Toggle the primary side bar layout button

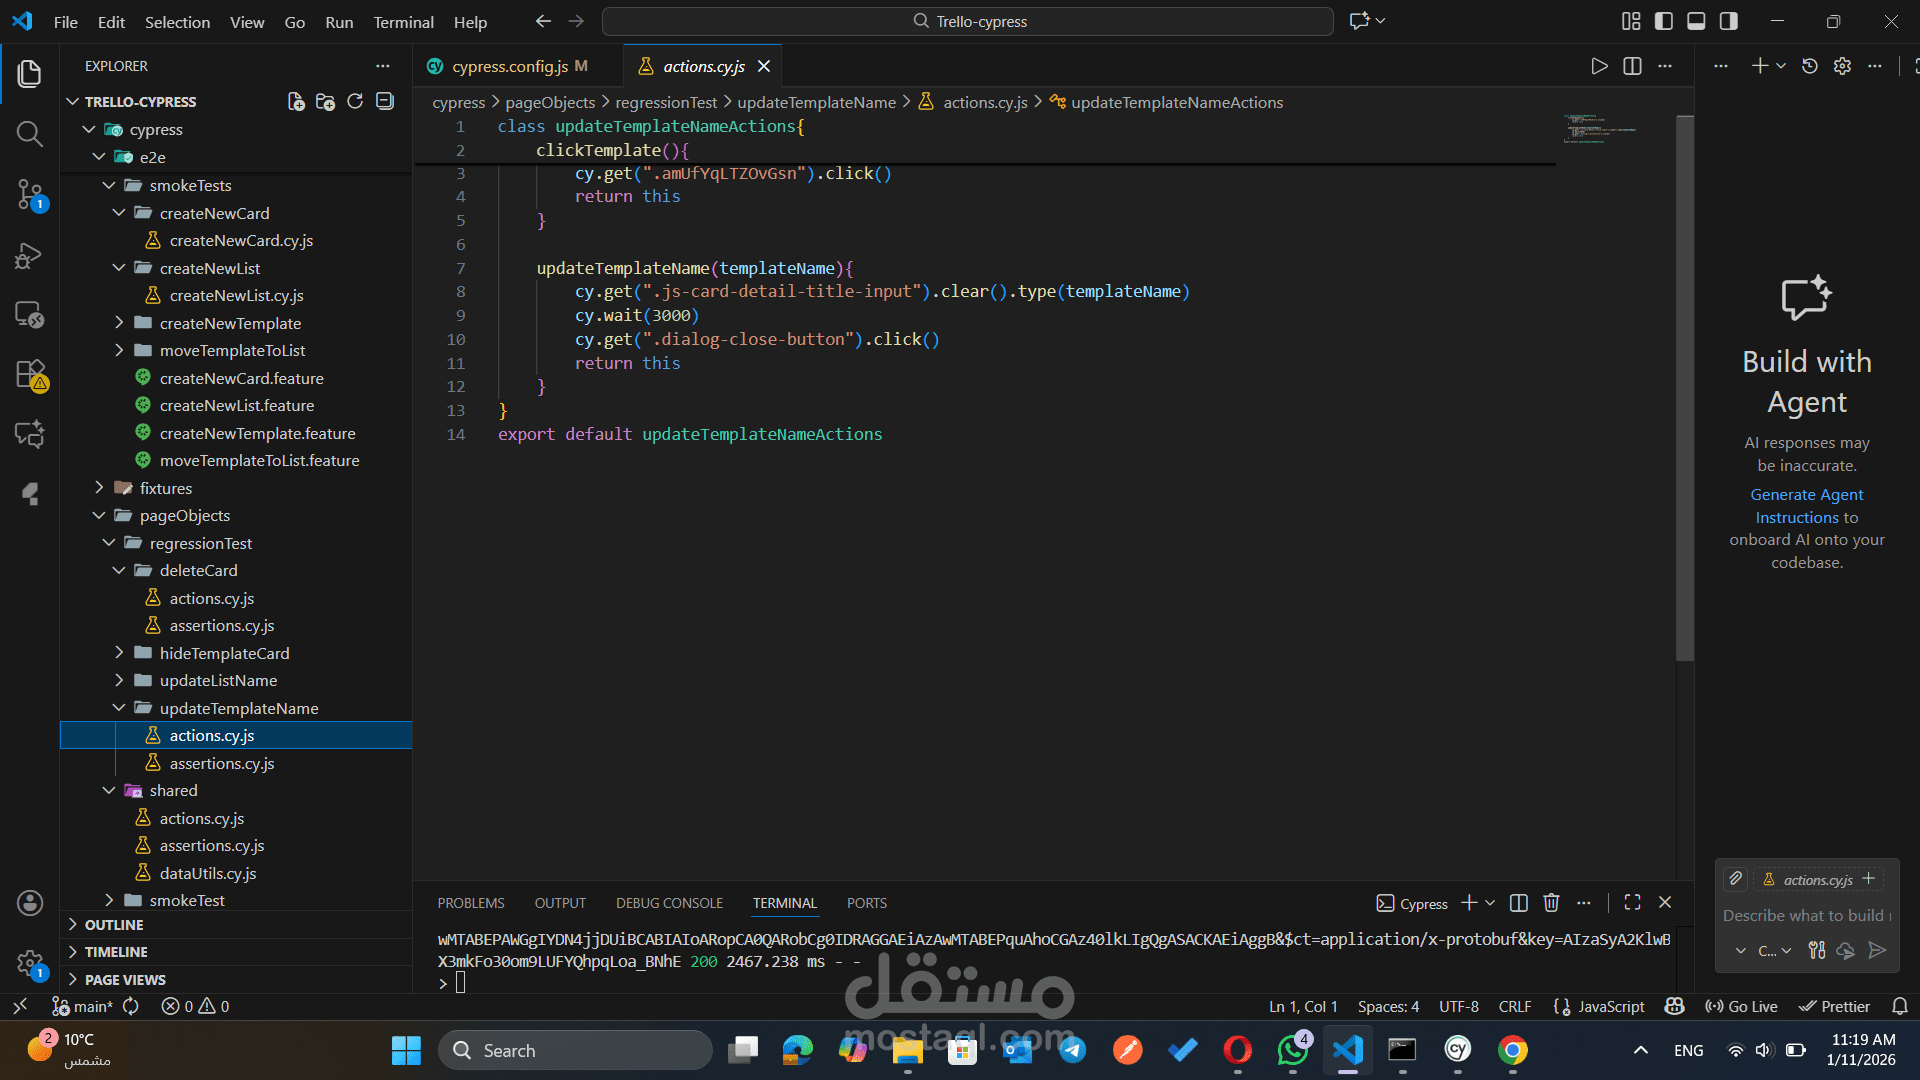tap(1664, 21)
